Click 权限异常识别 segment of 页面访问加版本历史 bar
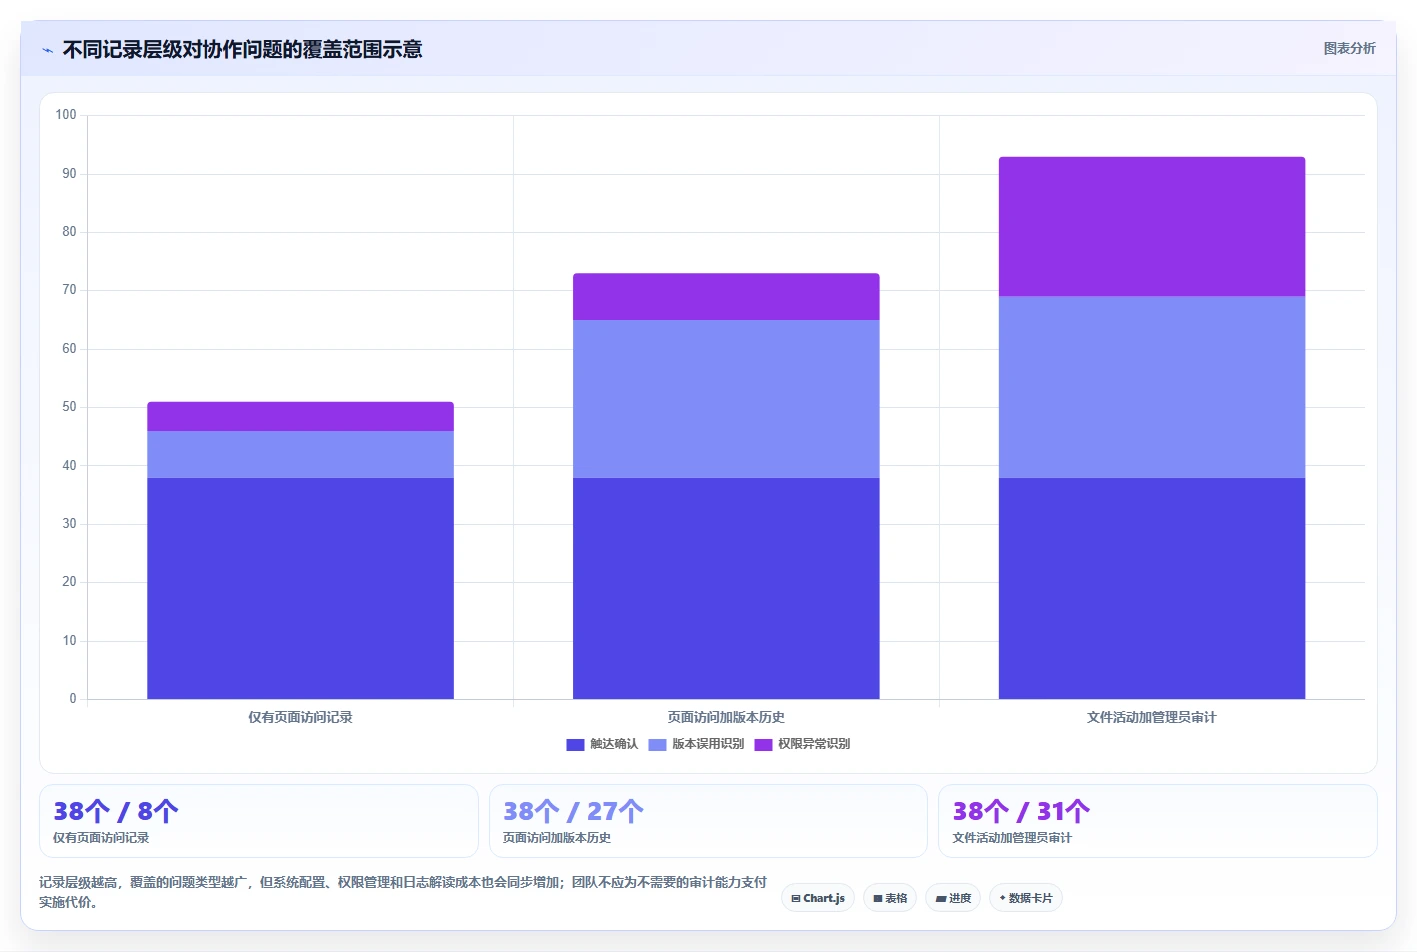This screenshot has width=1417, height=952. coord(726,297)
